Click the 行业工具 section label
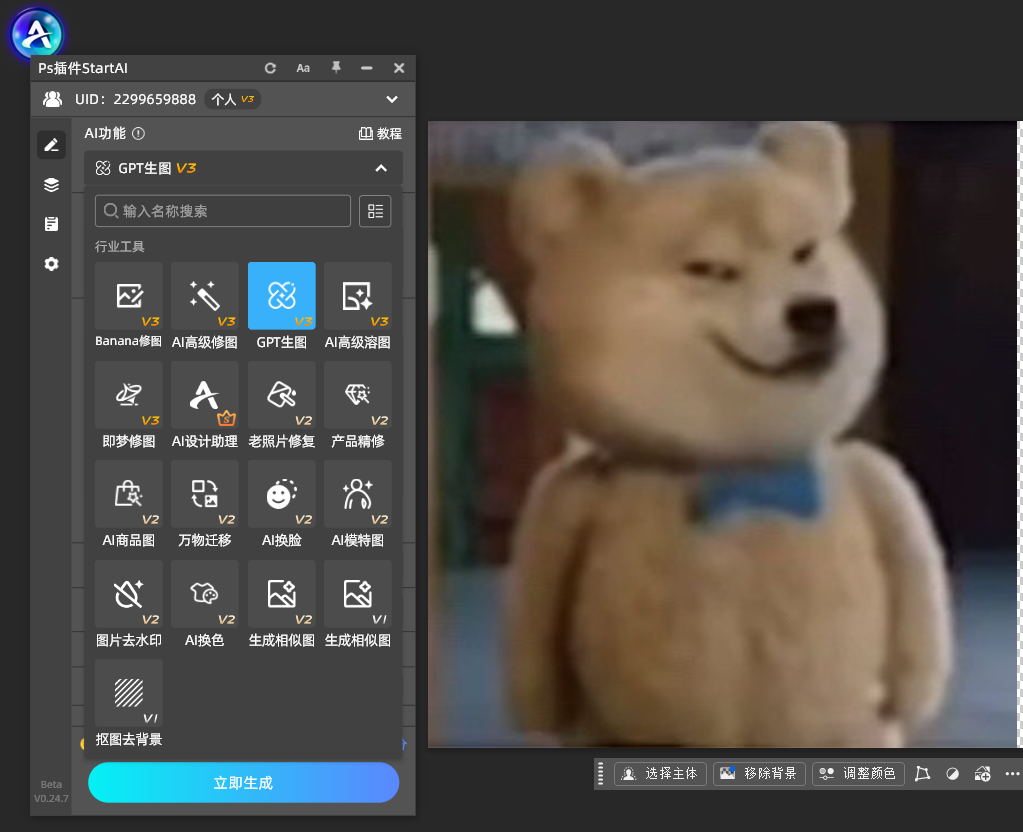 point(119,247)
